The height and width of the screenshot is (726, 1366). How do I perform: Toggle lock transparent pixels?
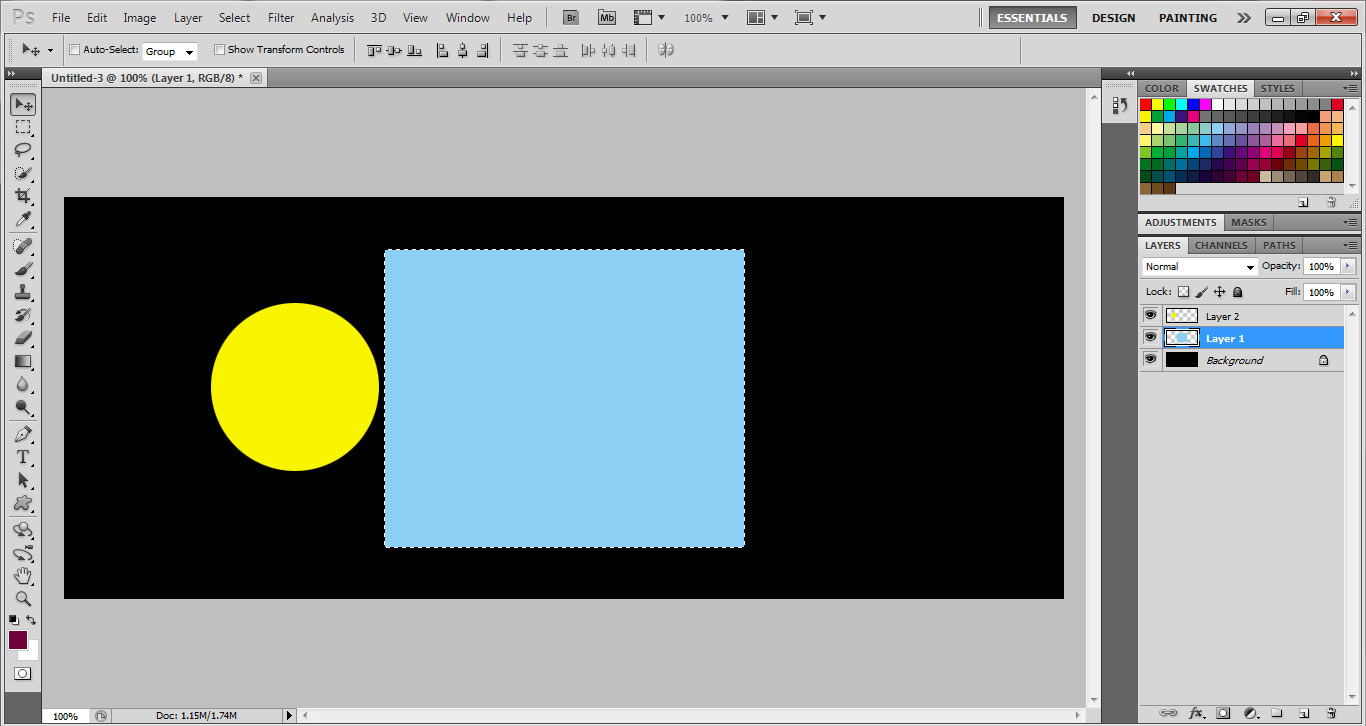(1183, 292)
